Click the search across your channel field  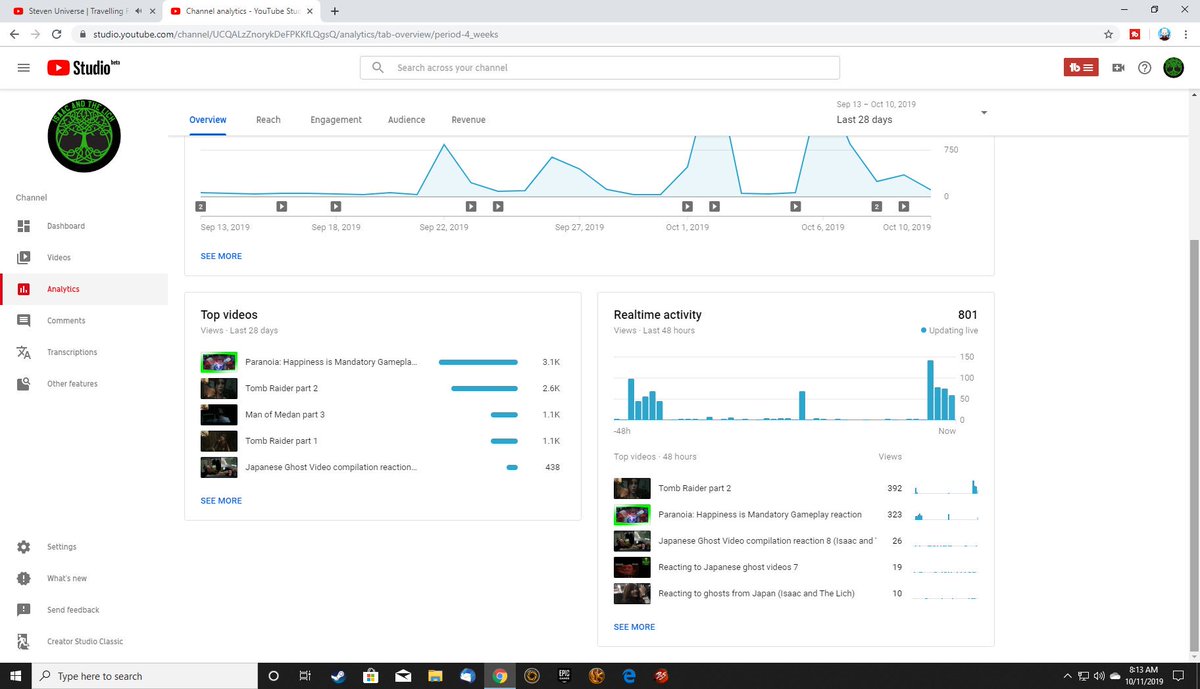coord(600,68)
